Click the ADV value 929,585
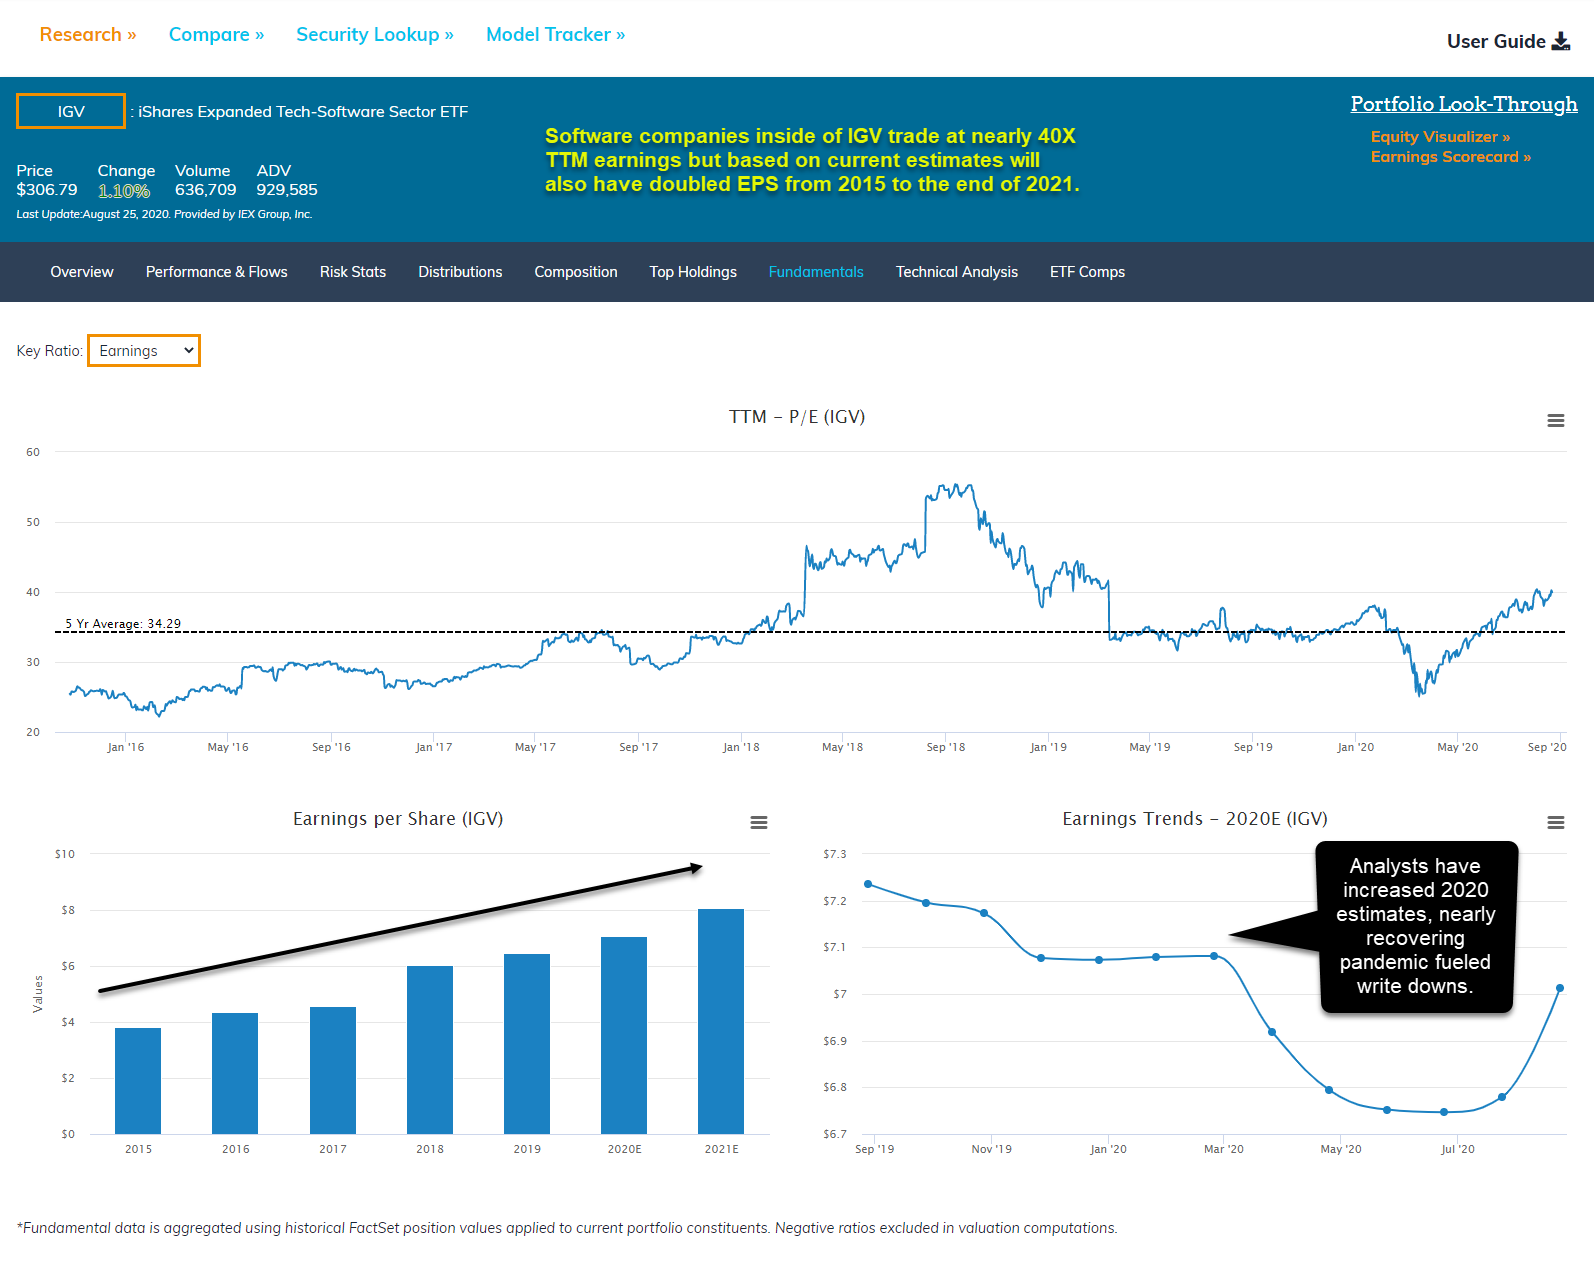The height and width of the screenshot is (1269, 1594). (287, 190)
